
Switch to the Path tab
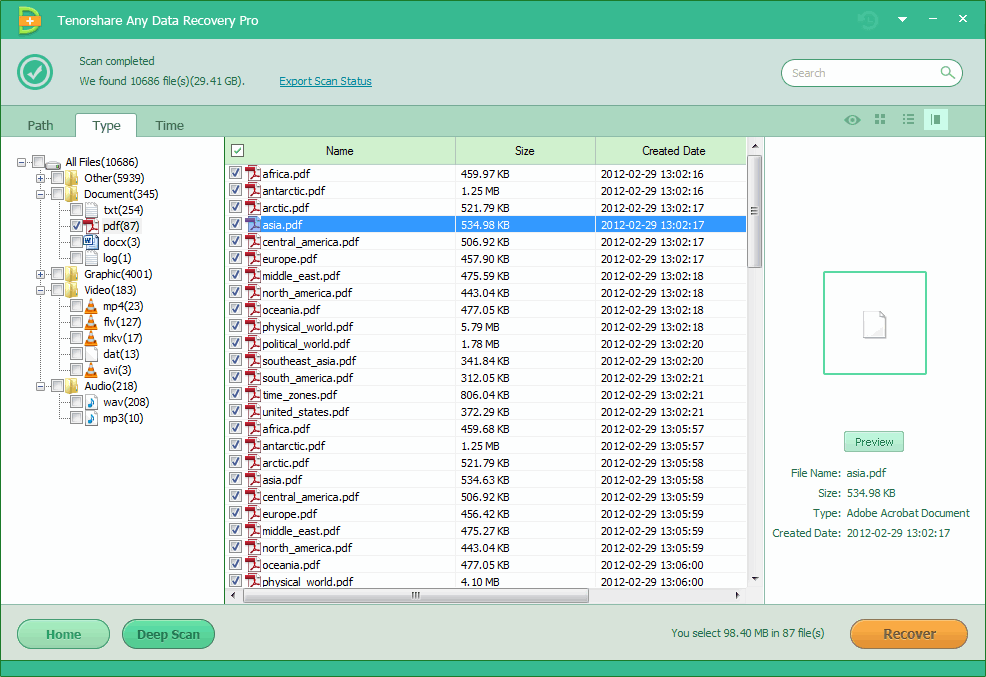pos(40,125)
